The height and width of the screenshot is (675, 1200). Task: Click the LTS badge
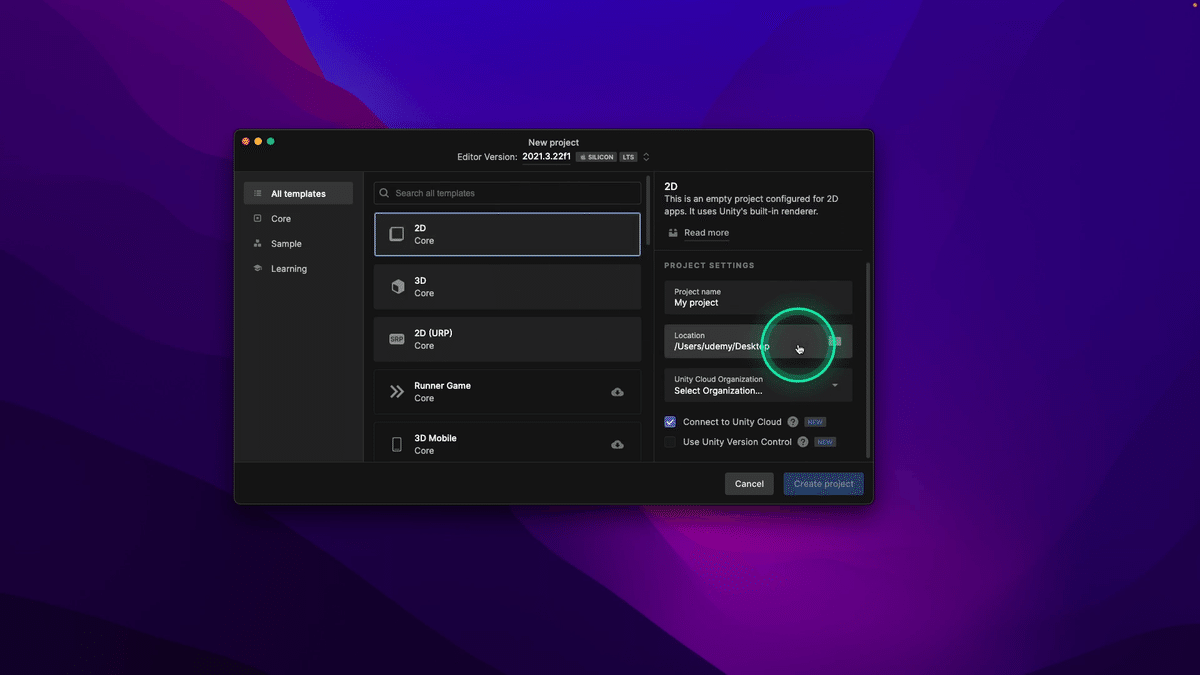(x=629, y=157)
